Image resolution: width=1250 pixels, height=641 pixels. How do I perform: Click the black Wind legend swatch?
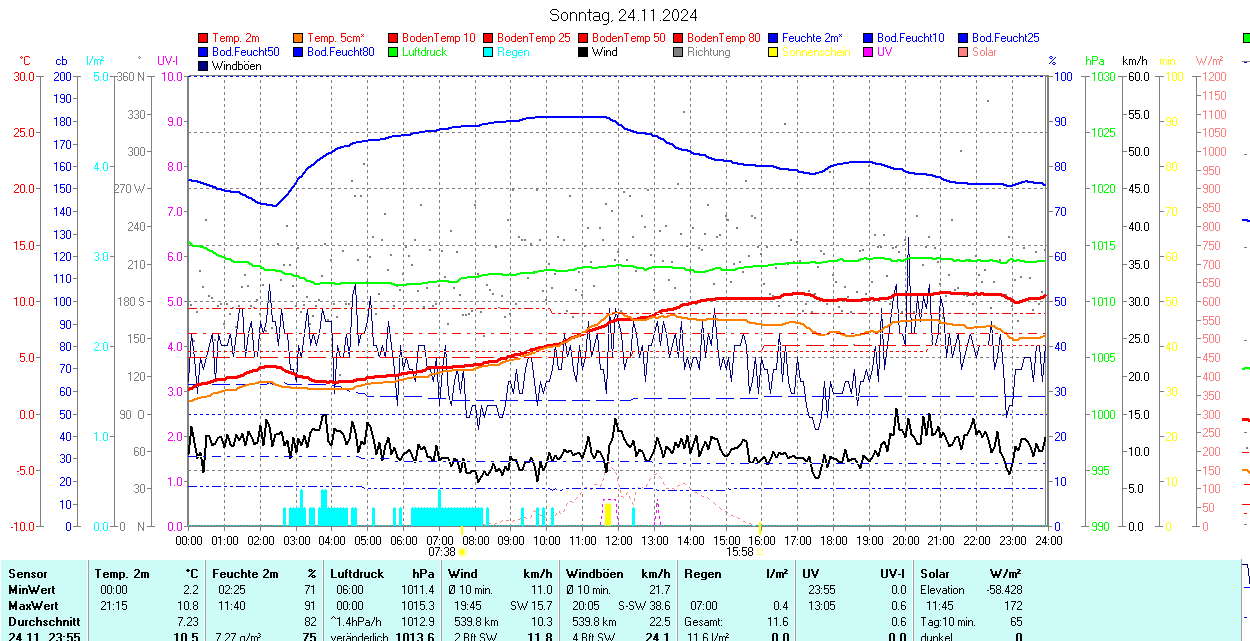tap(583, 52)
